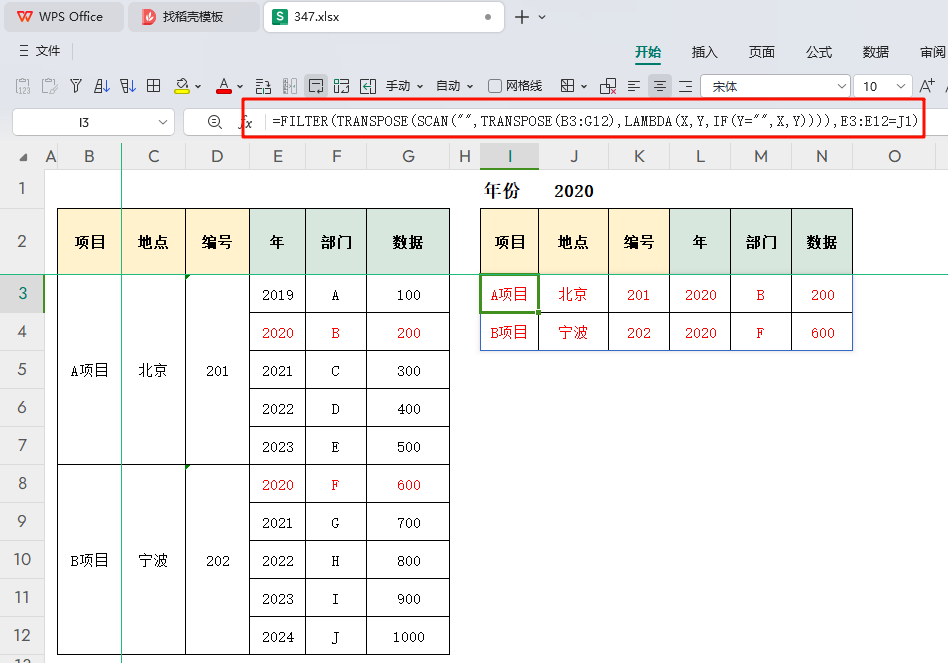Click the red font color A icon
Viewport: 948px width, 663px height.
224,86
